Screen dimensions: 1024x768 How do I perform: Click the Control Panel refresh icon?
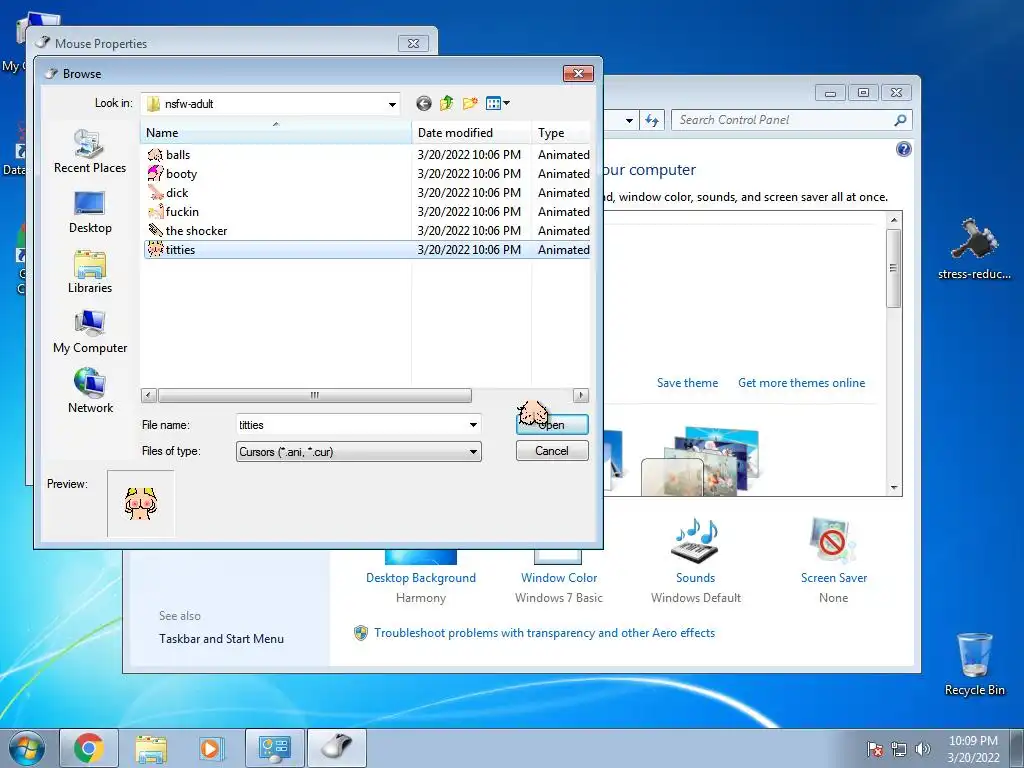[652, 120]
